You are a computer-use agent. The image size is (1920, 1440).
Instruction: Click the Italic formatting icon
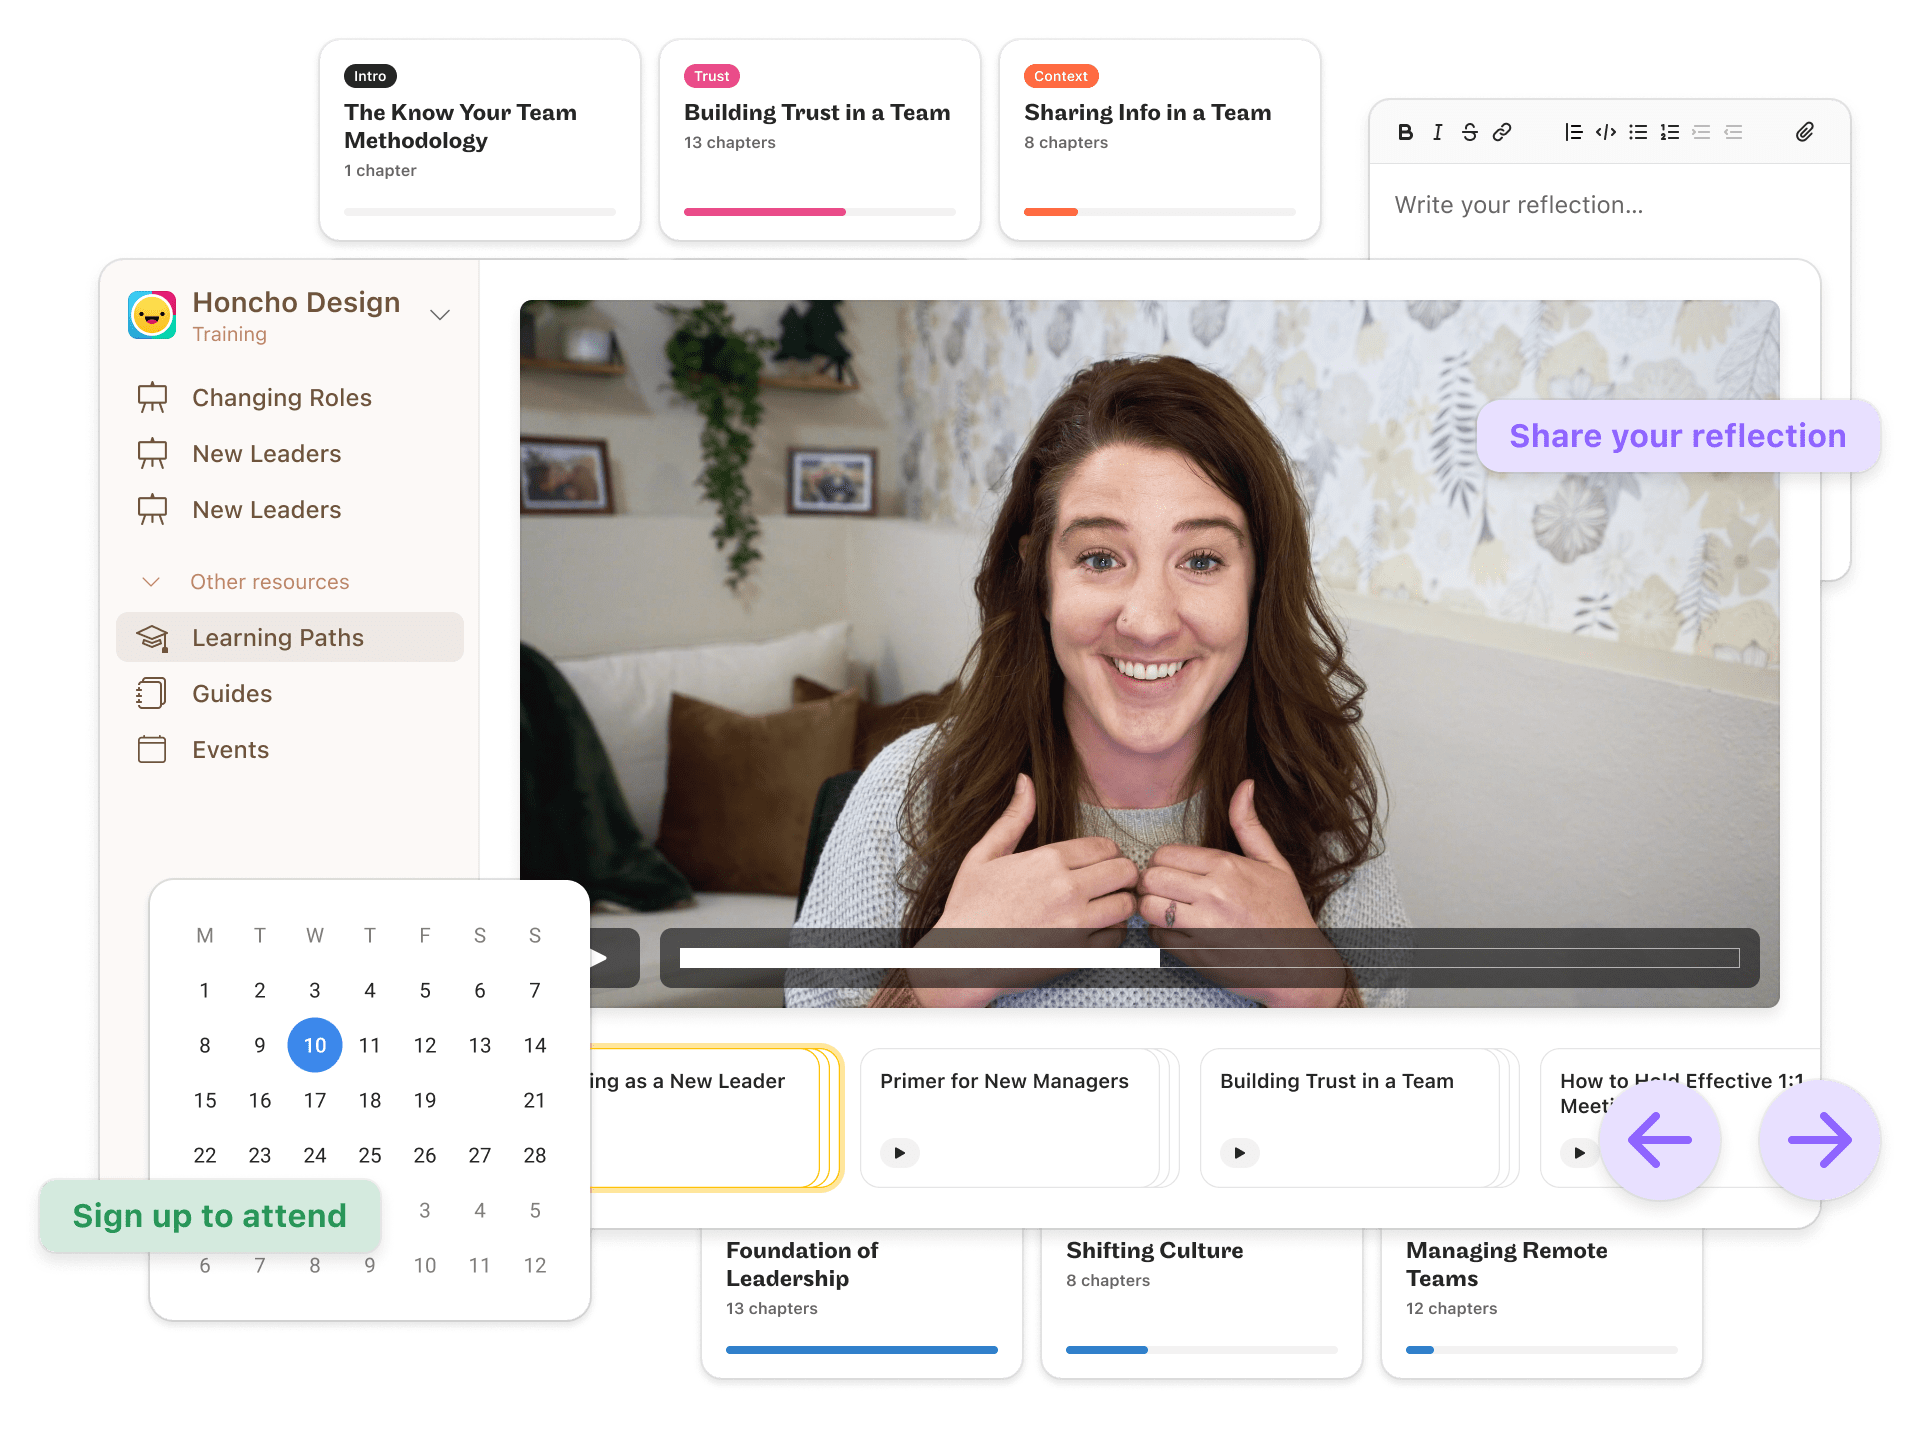(x=1438, y=132)
